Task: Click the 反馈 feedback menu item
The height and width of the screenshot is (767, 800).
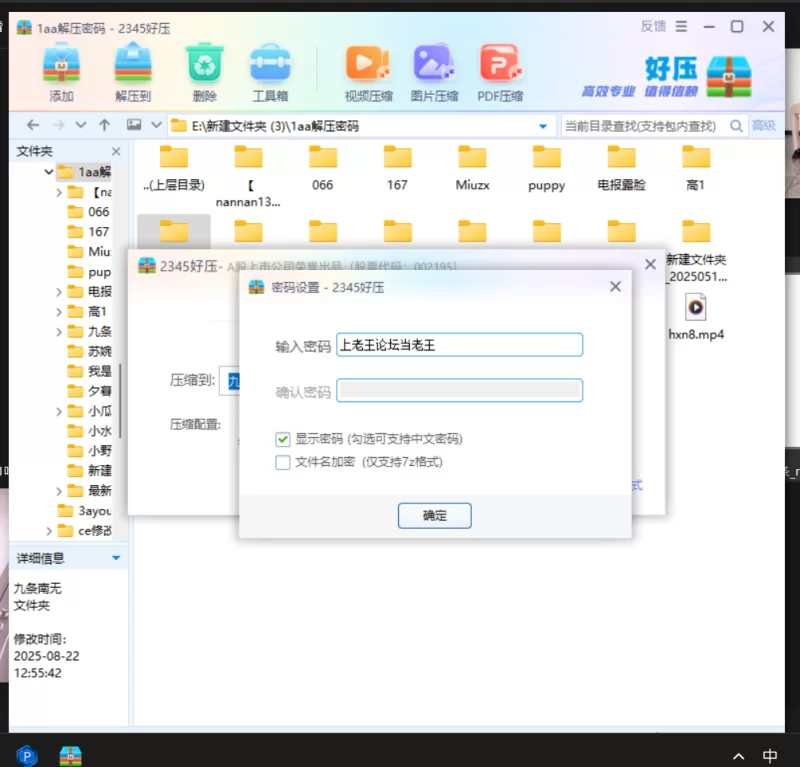Action: tap(653, 26)
